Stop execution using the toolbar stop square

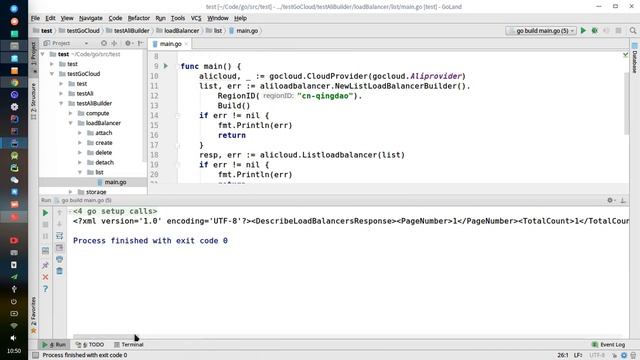618,31
